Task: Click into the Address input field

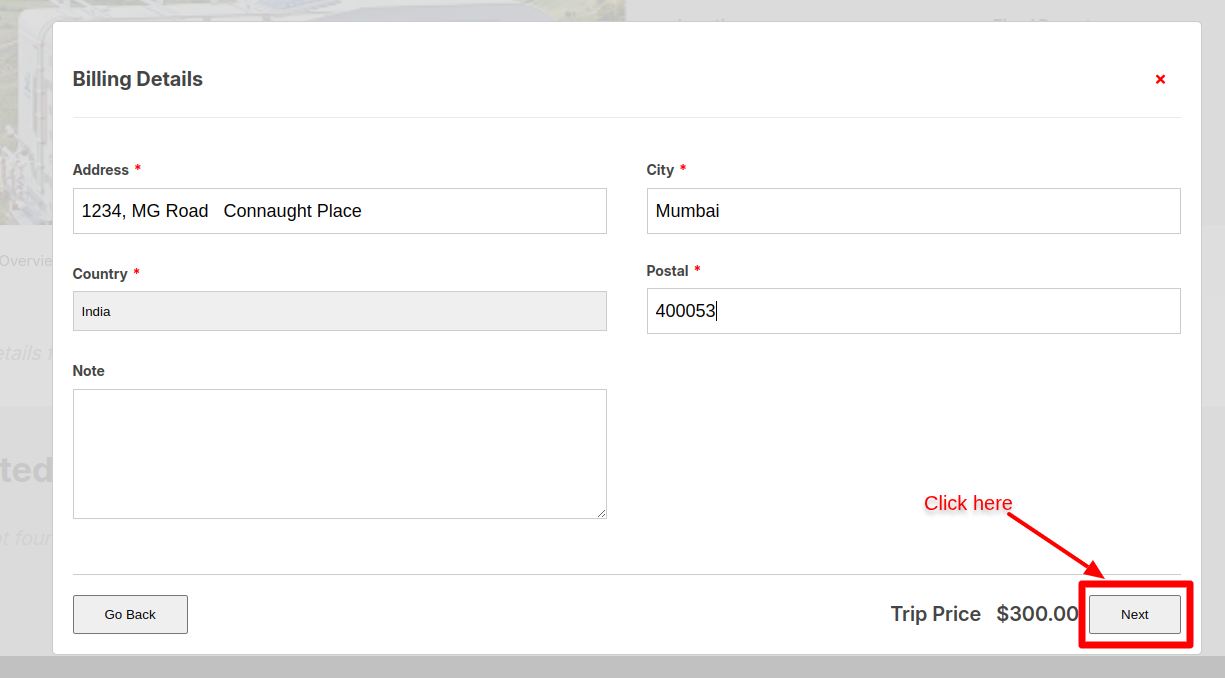Action: click(339, 211)
